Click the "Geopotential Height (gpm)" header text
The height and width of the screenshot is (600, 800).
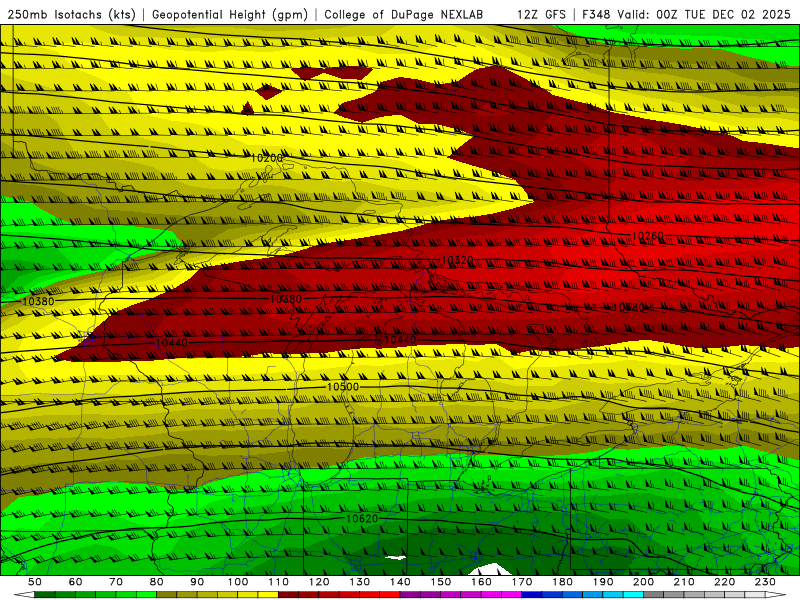point(230,15)
